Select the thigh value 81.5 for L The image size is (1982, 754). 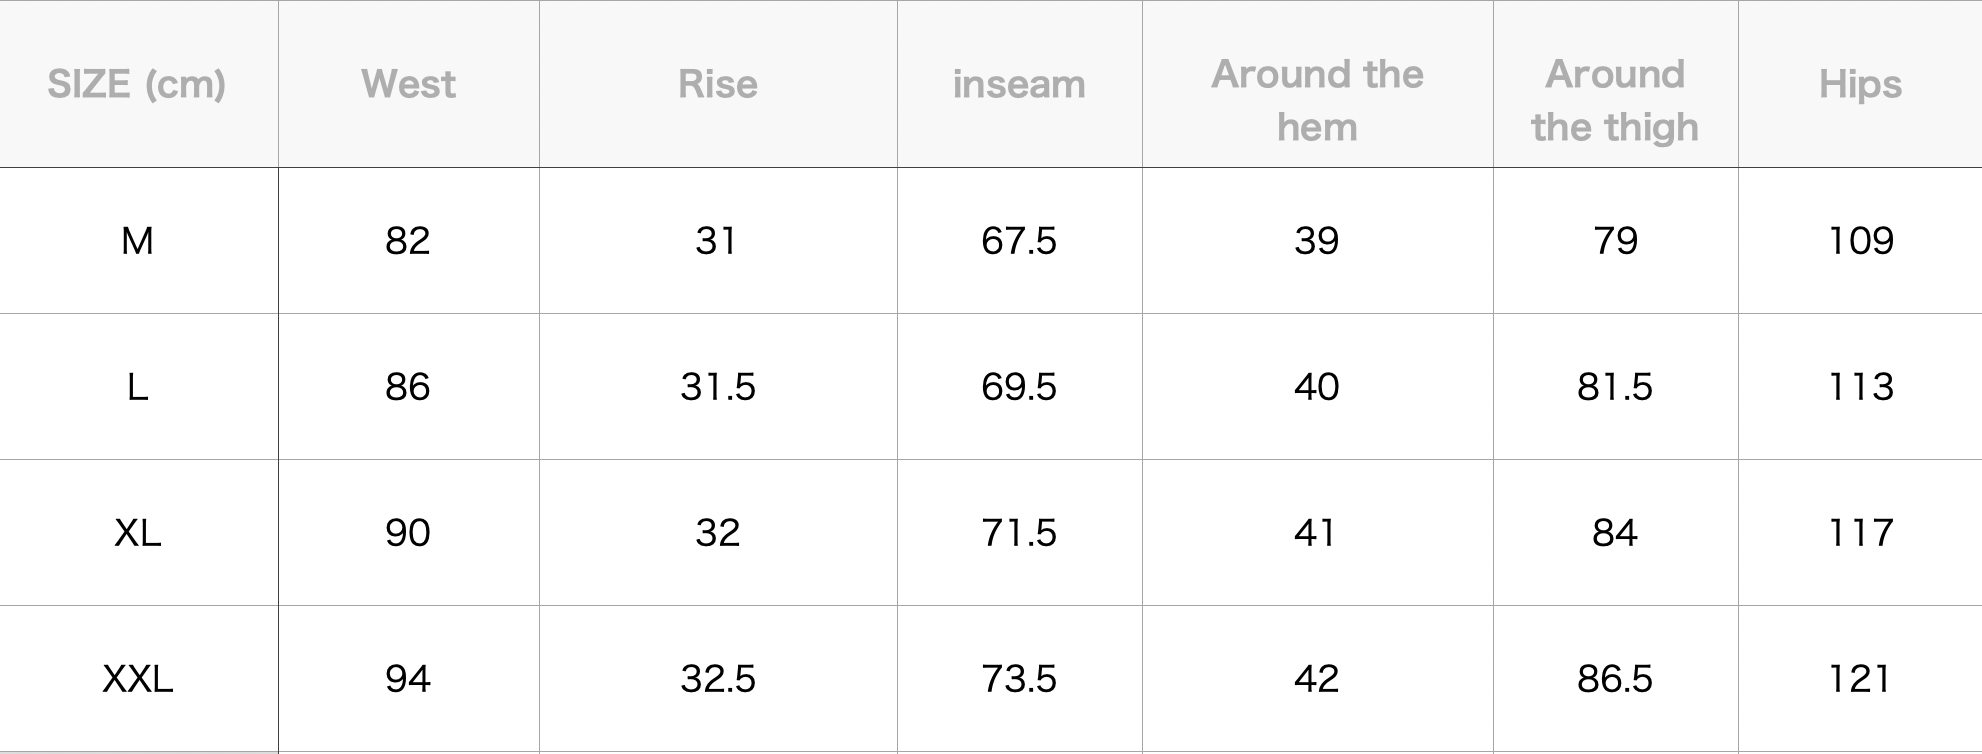point(1614,387)
